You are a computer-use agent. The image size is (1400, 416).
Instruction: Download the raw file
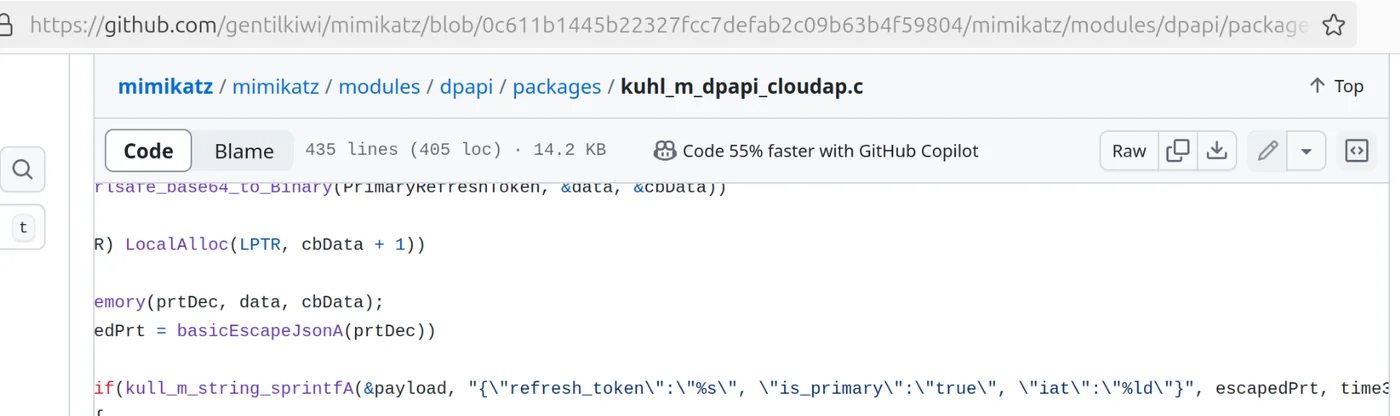pos(1216,151)
